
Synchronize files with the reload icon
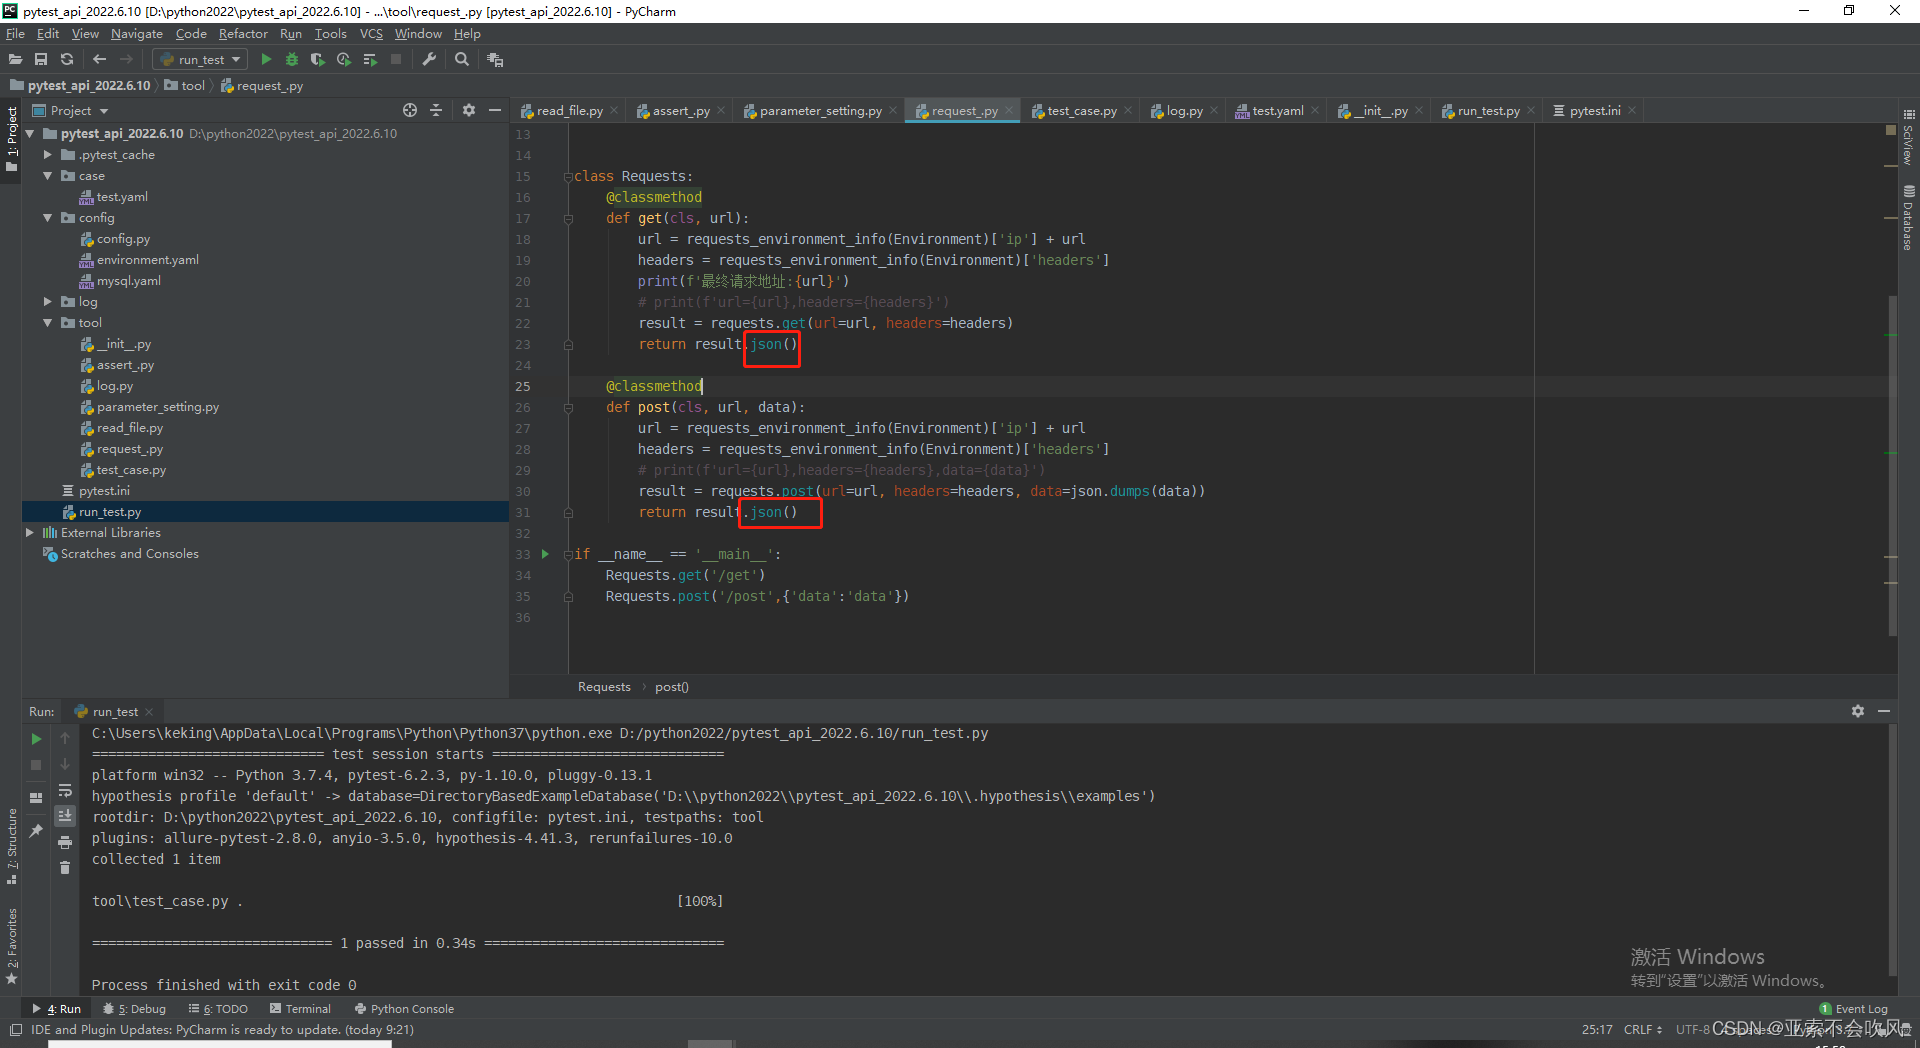[x=67, y=60]
